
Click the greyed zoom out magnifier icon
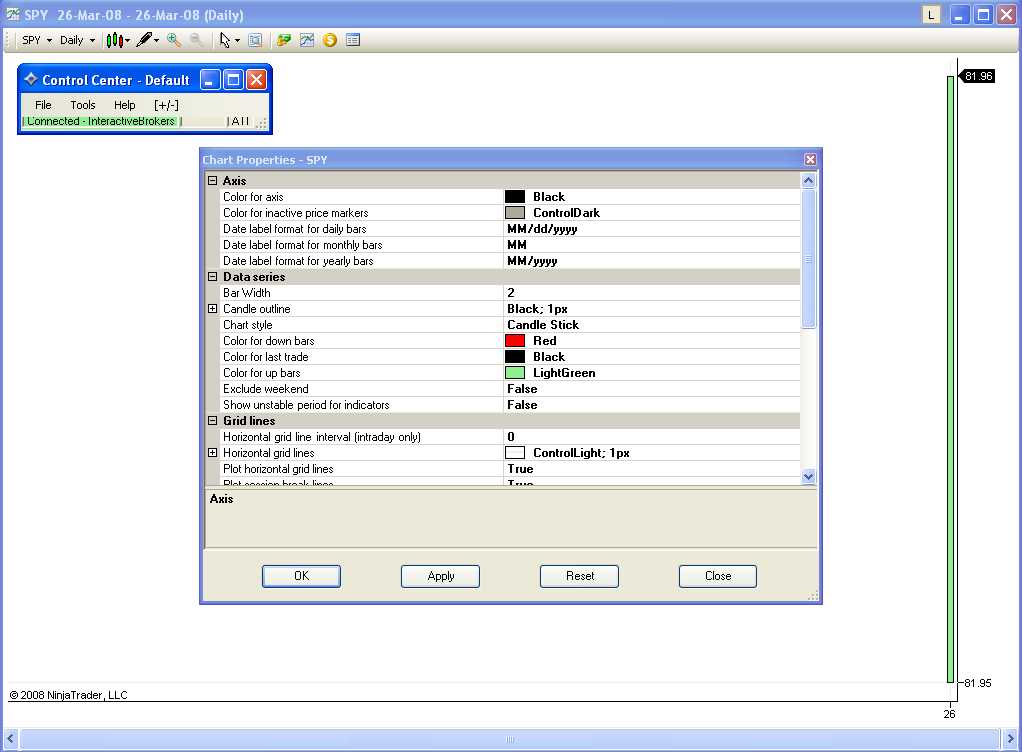pos(196,40)
